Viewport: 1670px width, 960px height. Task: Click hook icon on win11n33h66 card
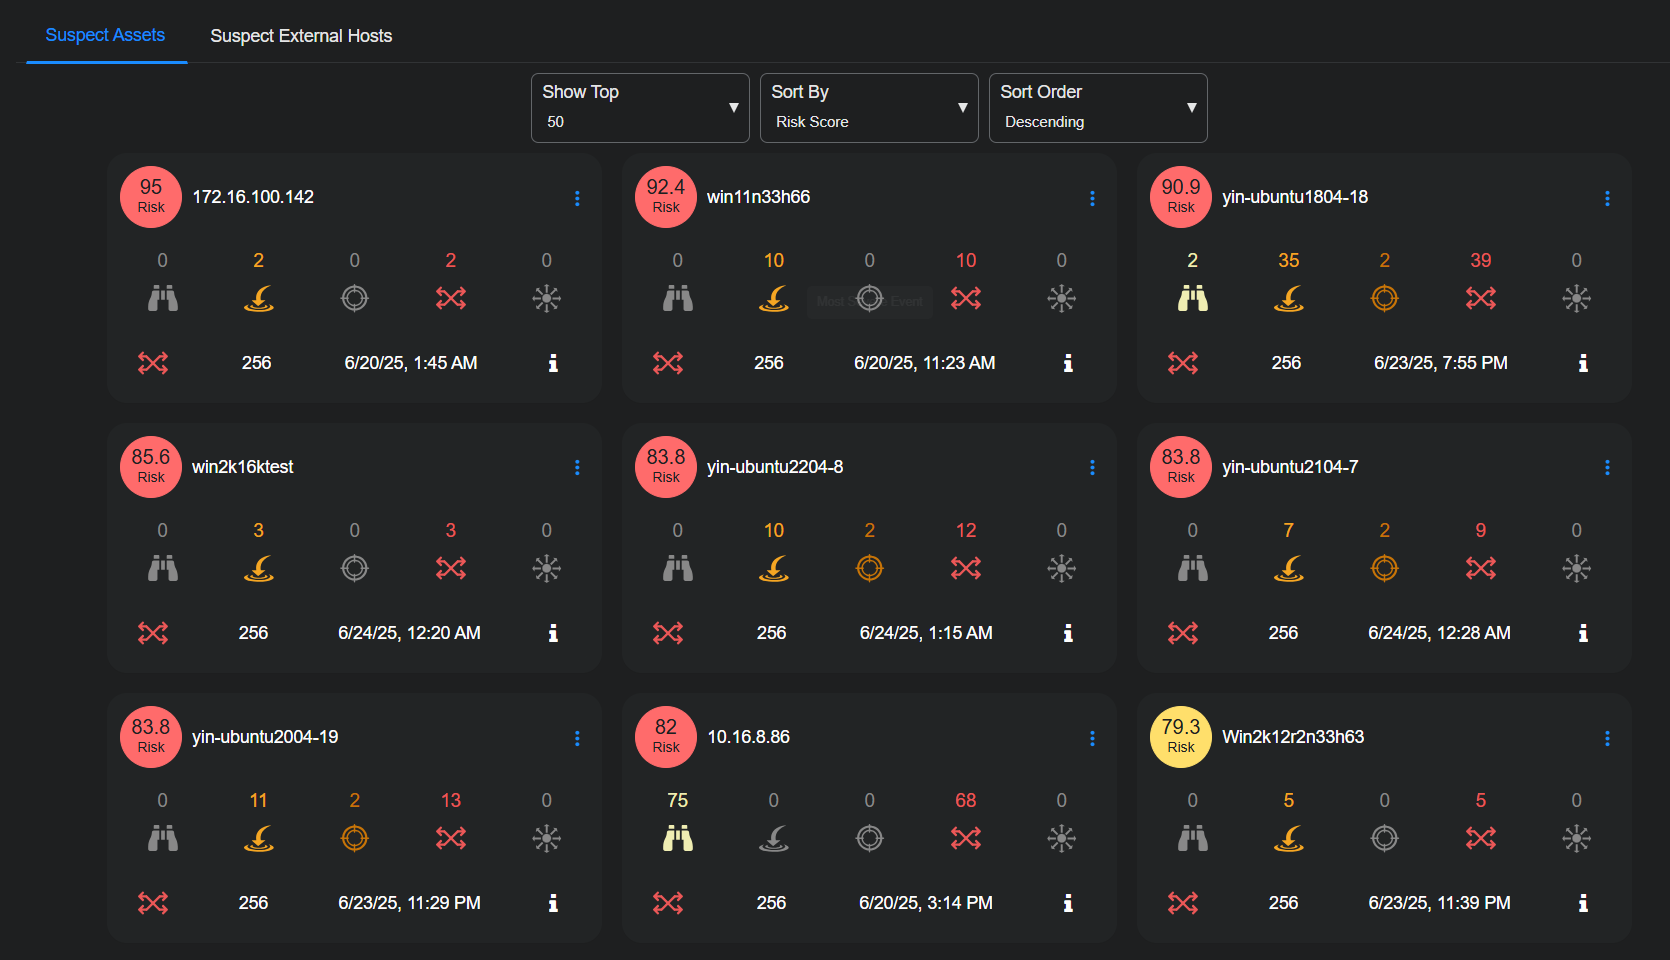[774, 298]
